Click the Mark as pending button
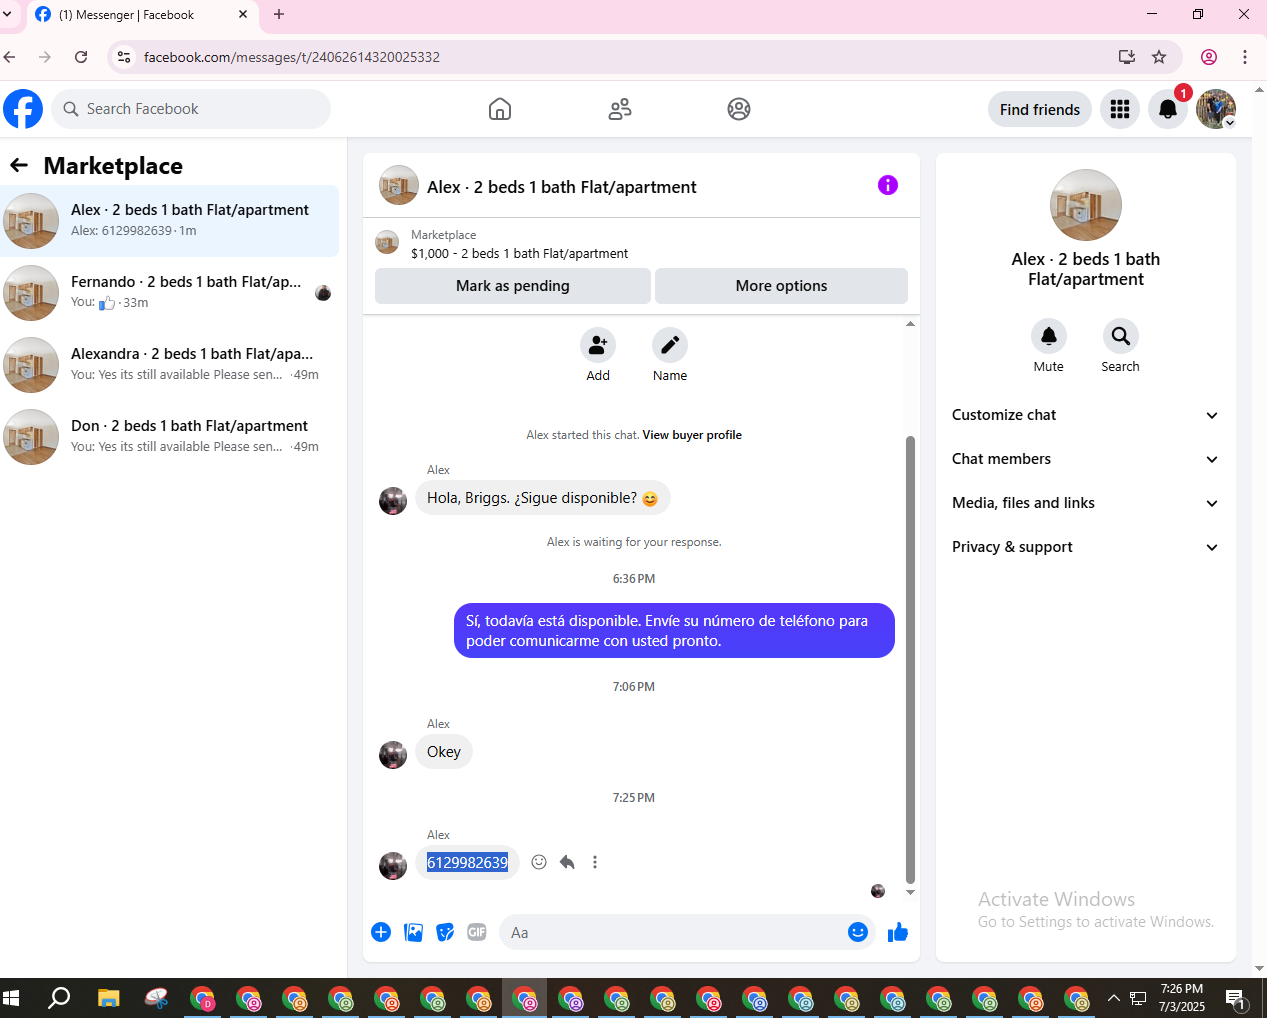The width and height of the screenshot is (1267, 1018). (x=513, y=286)
